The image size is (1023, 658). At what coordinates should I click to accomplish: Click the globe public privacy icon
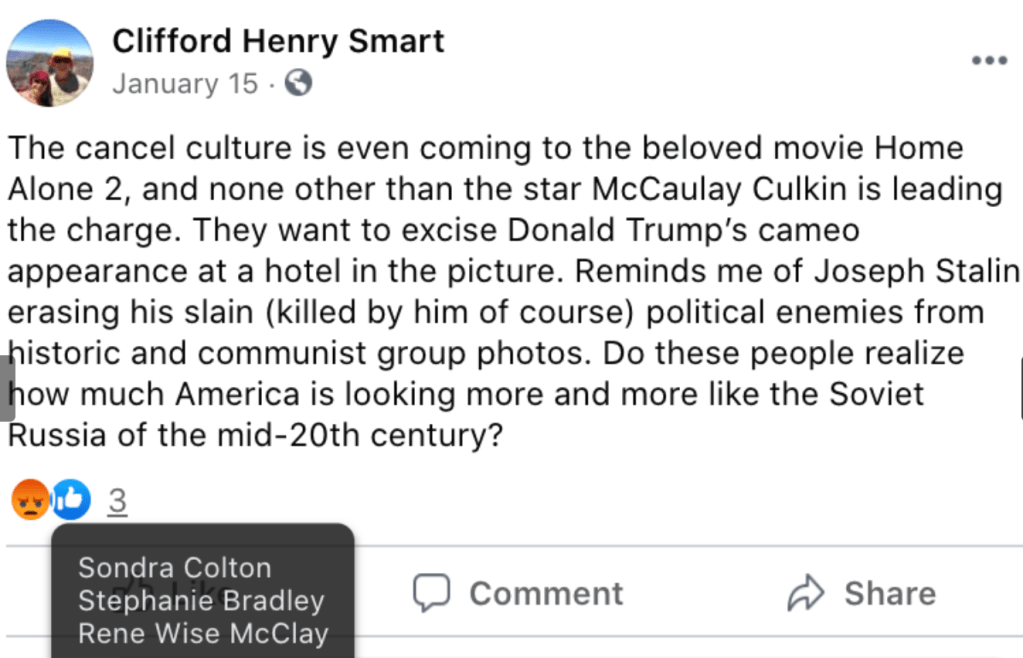[298, 83]
